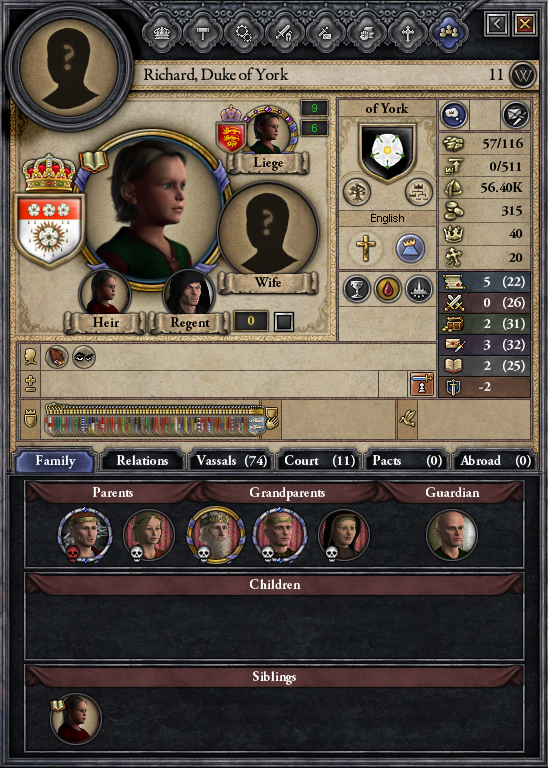Toggle the small square checkbox near Regent
The image size is (548, 768).
point(284,322)
